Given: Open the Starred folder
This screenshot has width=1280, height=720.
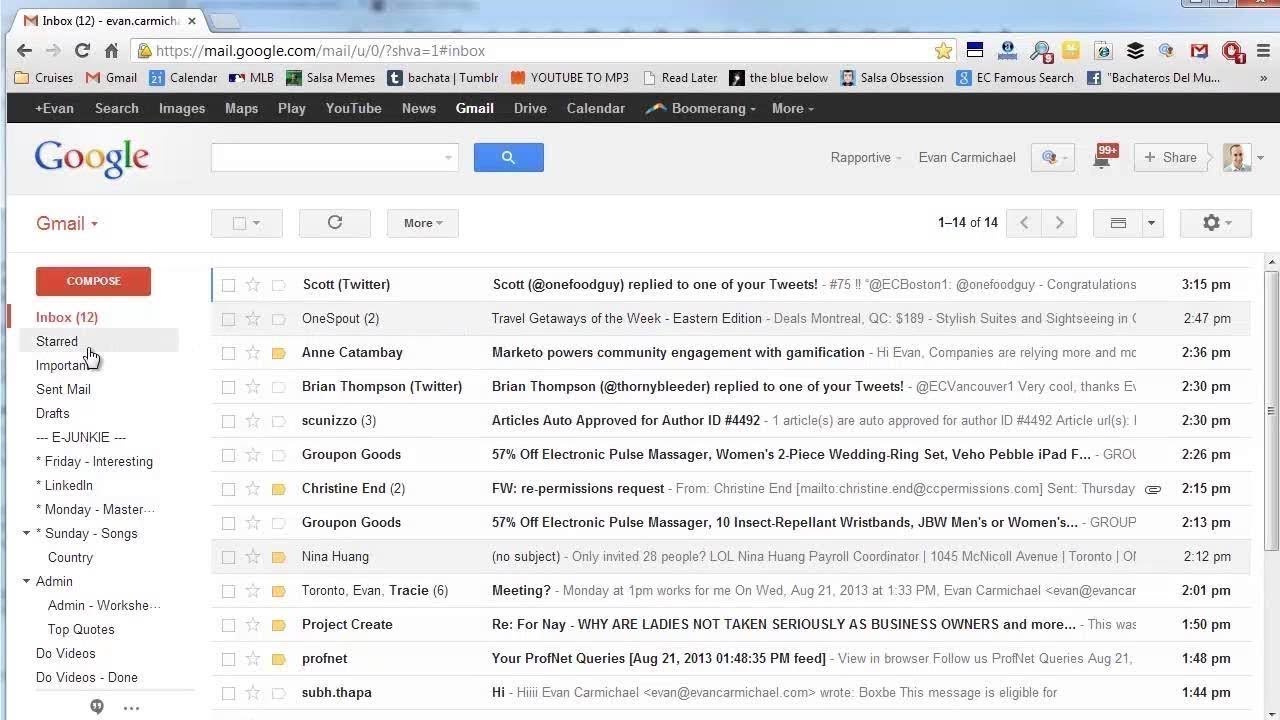Looking at the screenshot, I should 57,341.
